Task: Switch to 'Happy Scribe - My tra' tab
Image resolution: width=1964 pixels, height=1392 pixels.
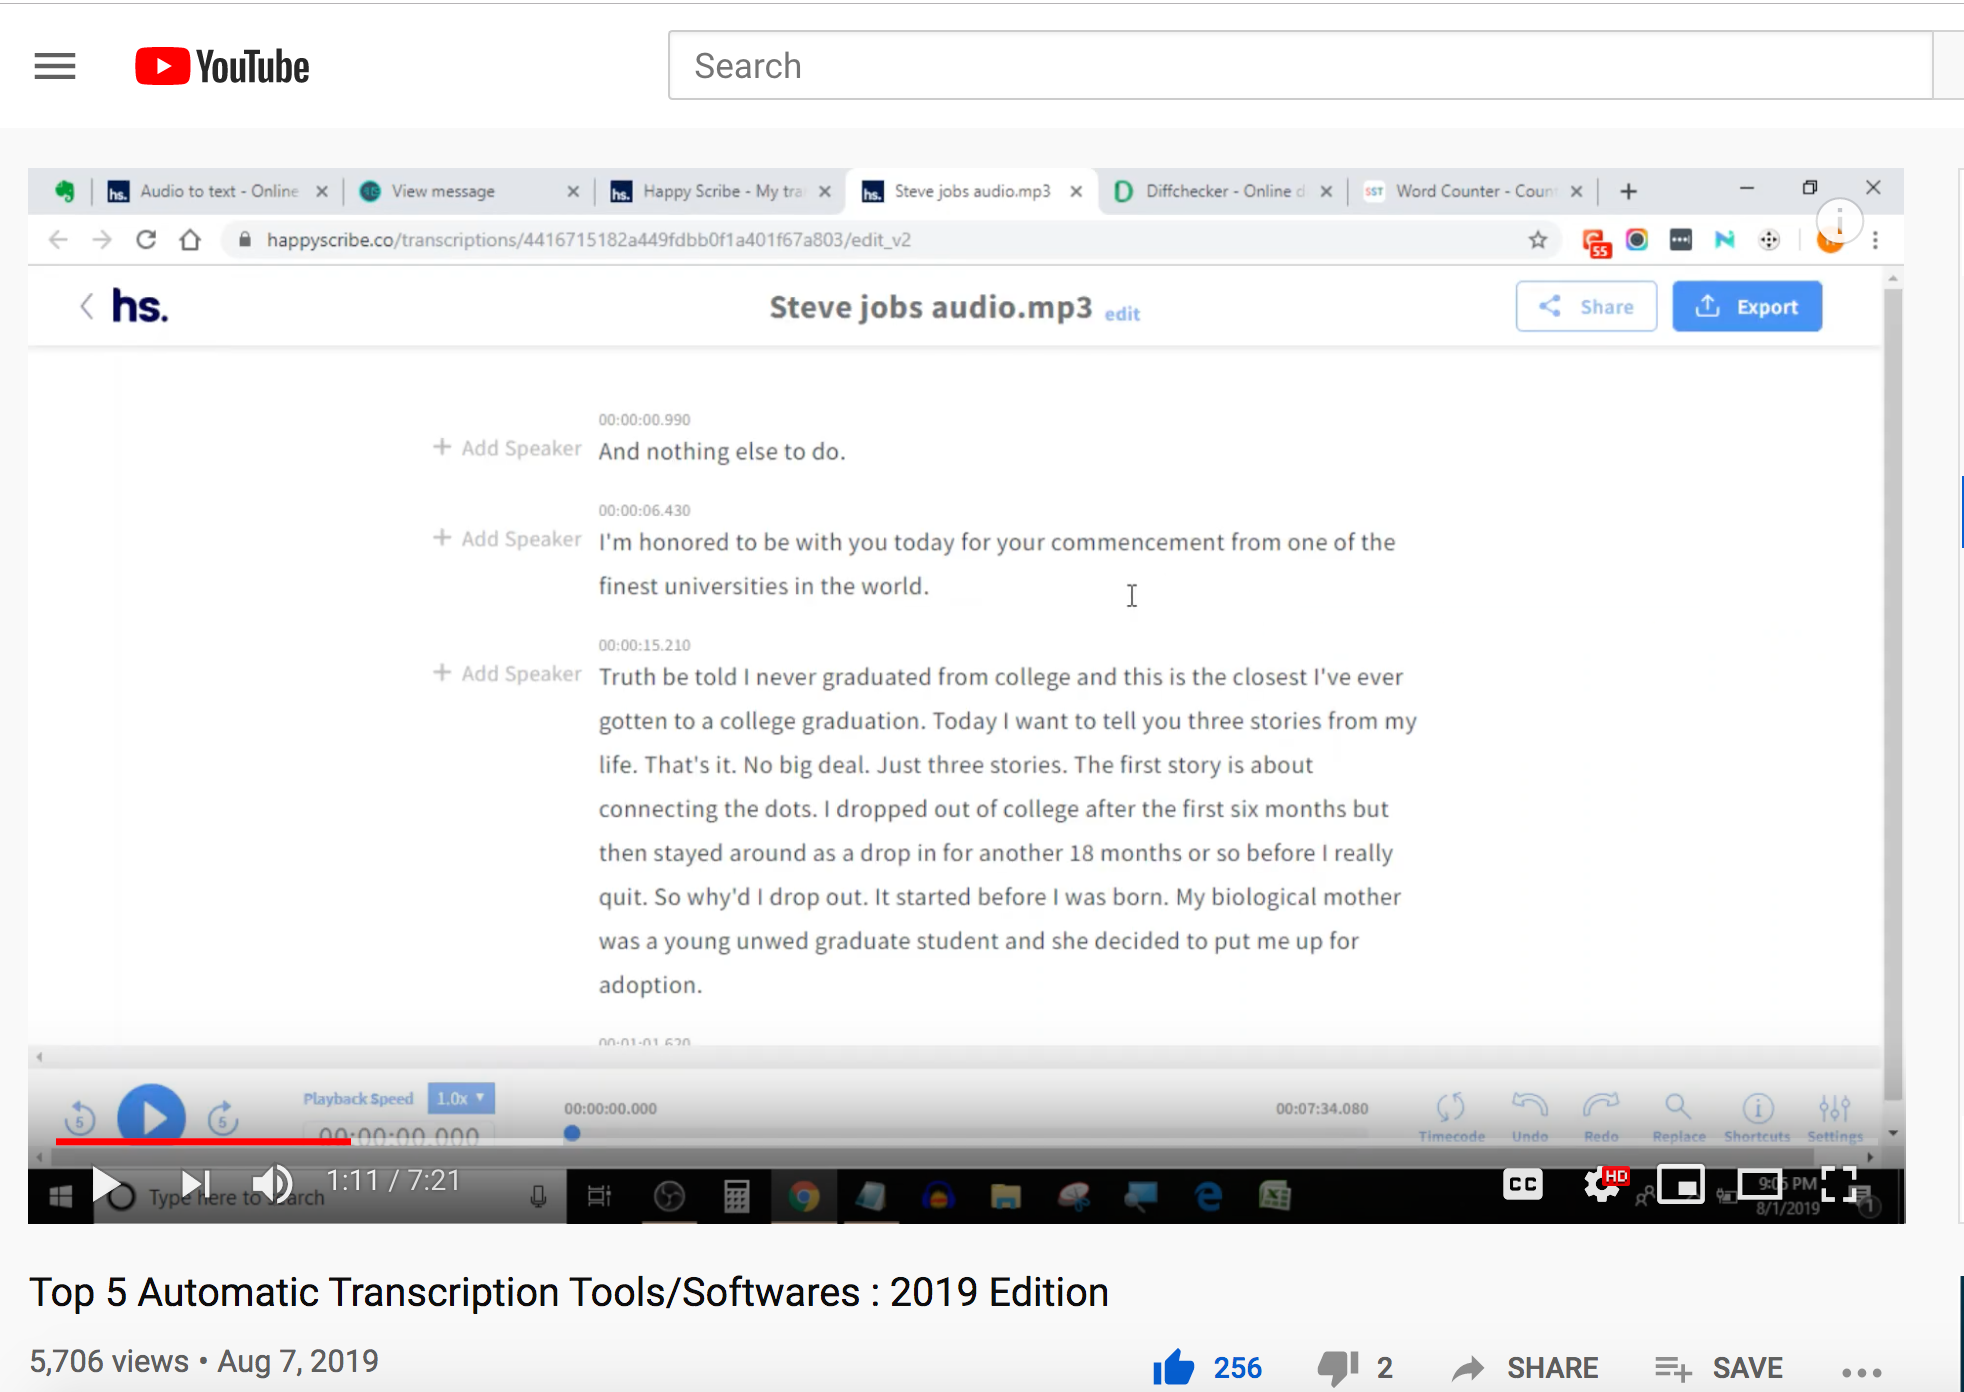Action: pos(720,191)
